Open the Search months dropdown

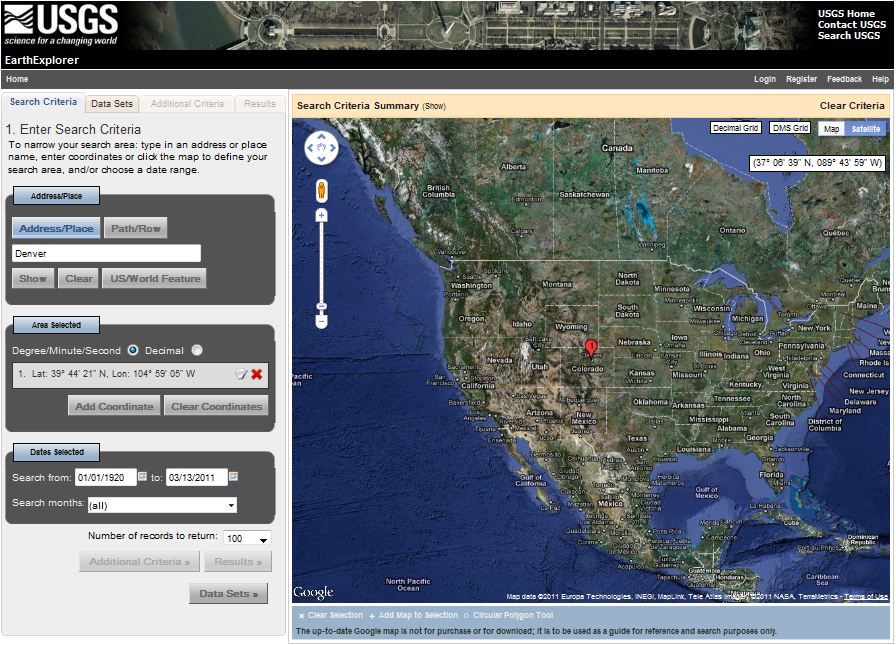162,505
